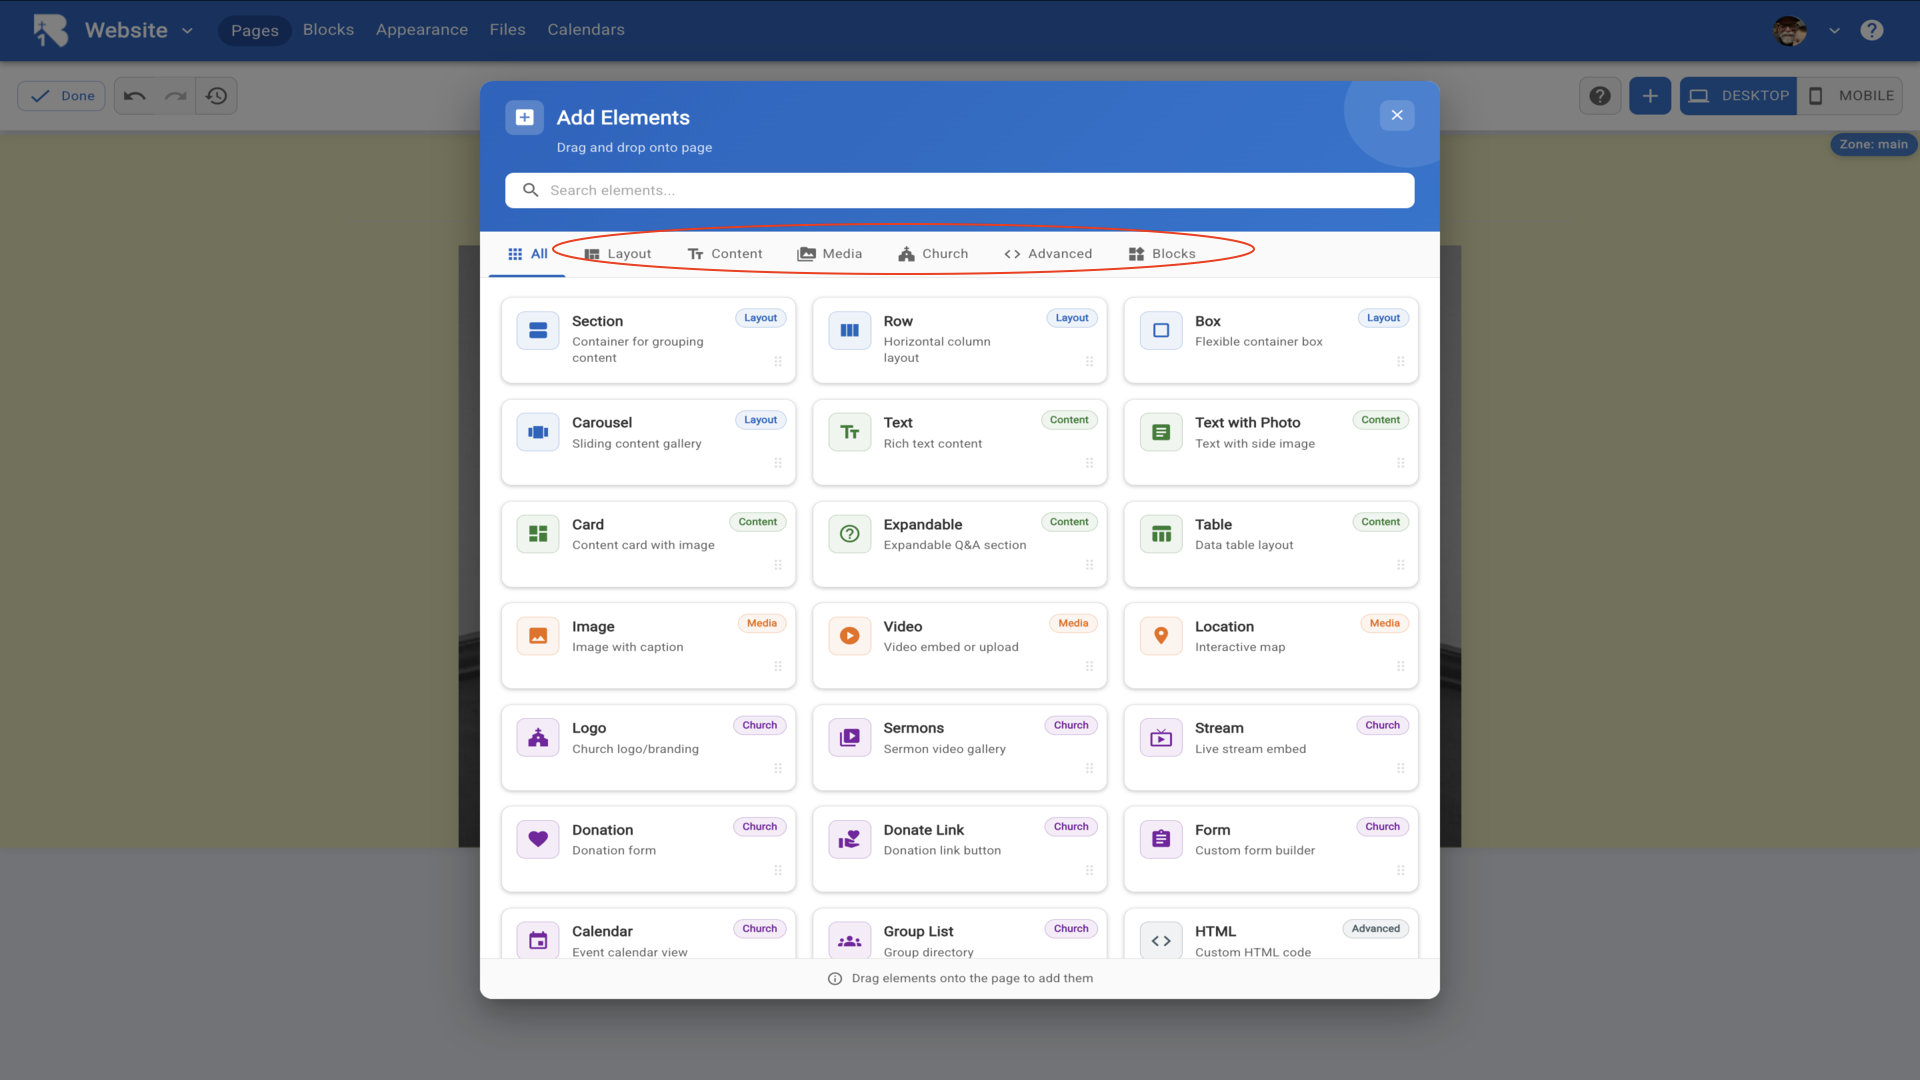The height and width of the screenshot is (1080, 1920).
Task: Open the Appearance menu
Action: [x=421, y=30]
